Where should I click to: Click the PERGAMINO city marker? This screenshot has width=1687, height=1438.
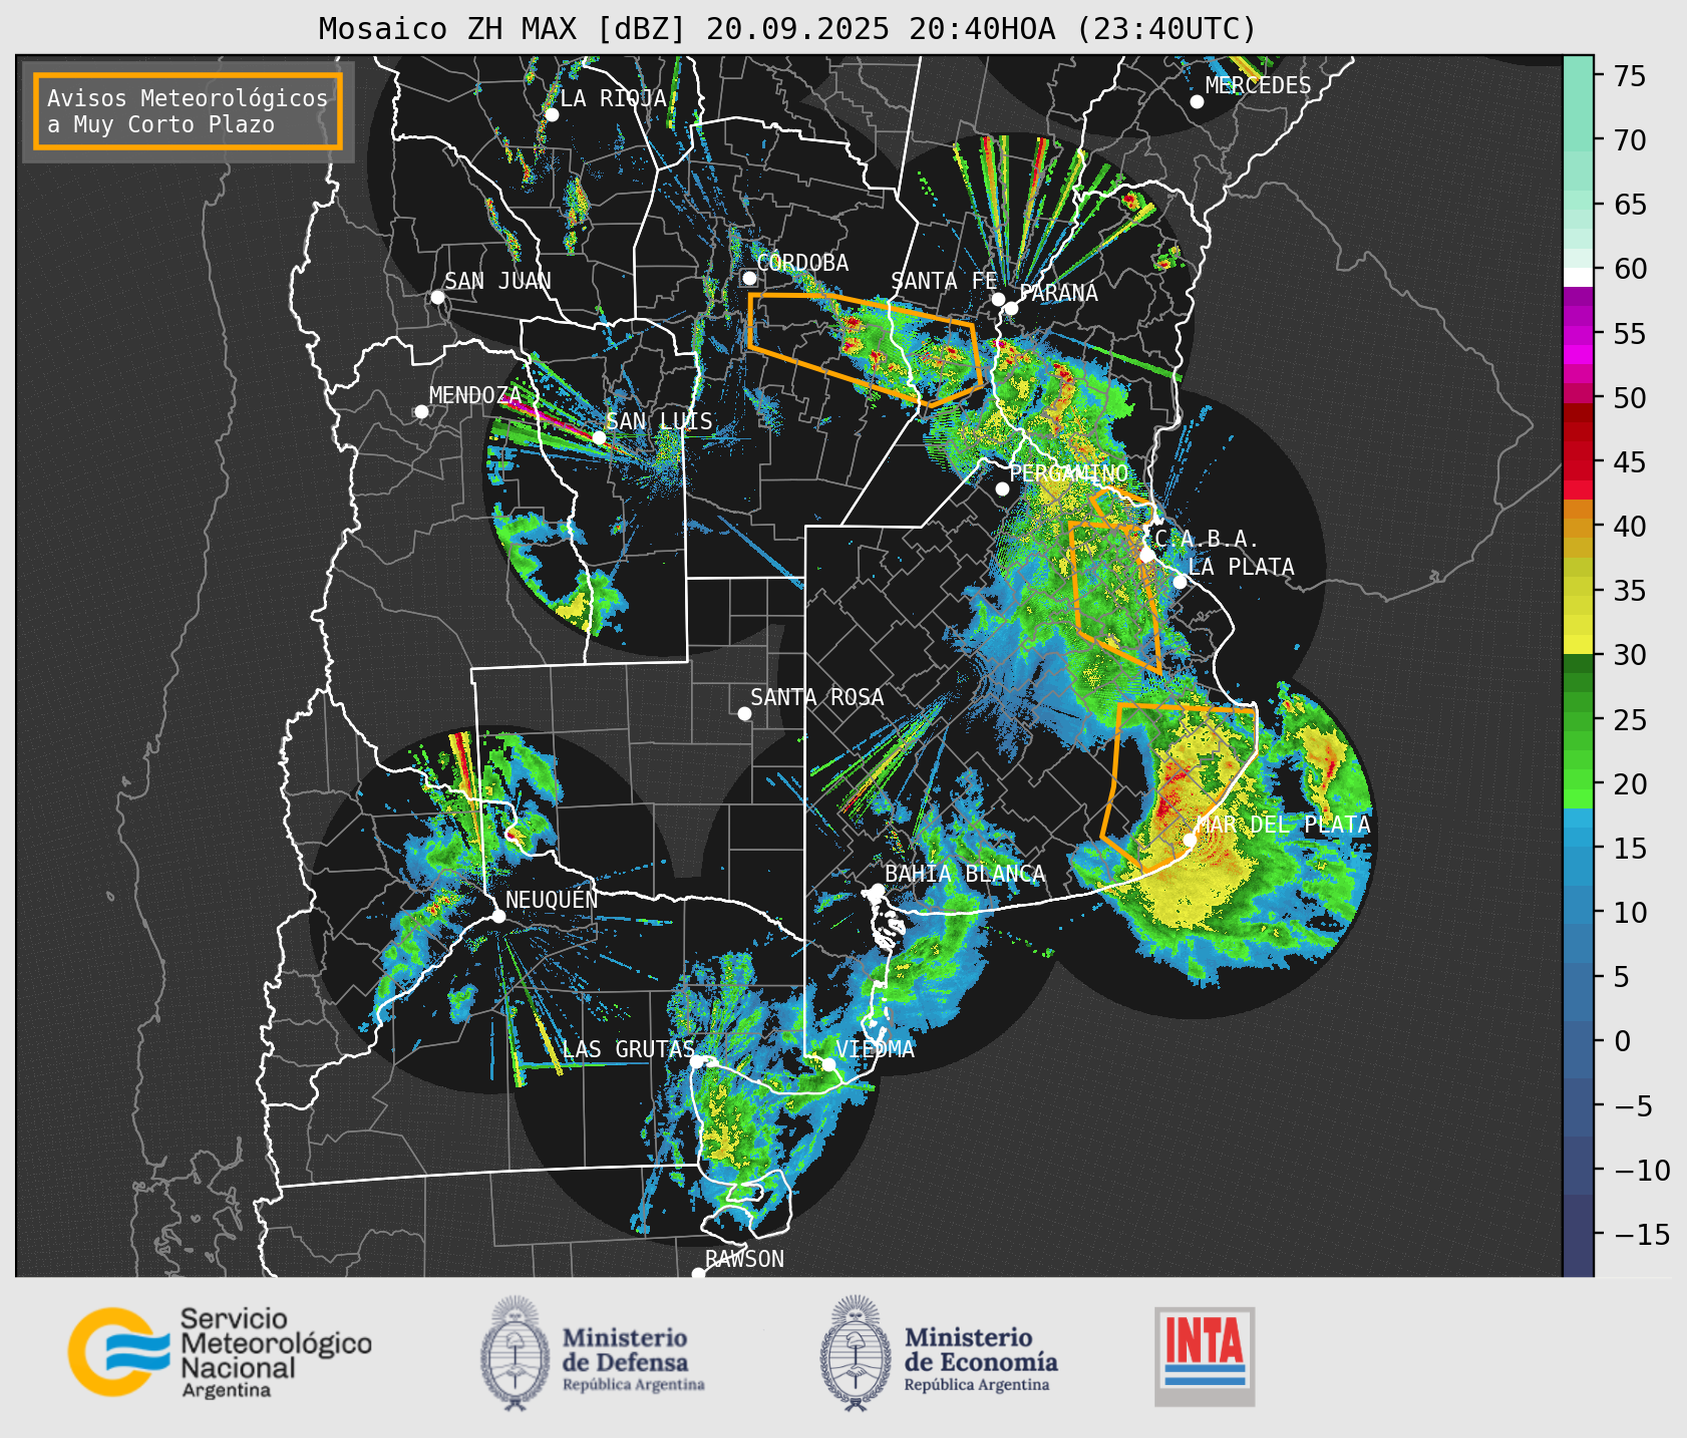(x=1002, y=489)
